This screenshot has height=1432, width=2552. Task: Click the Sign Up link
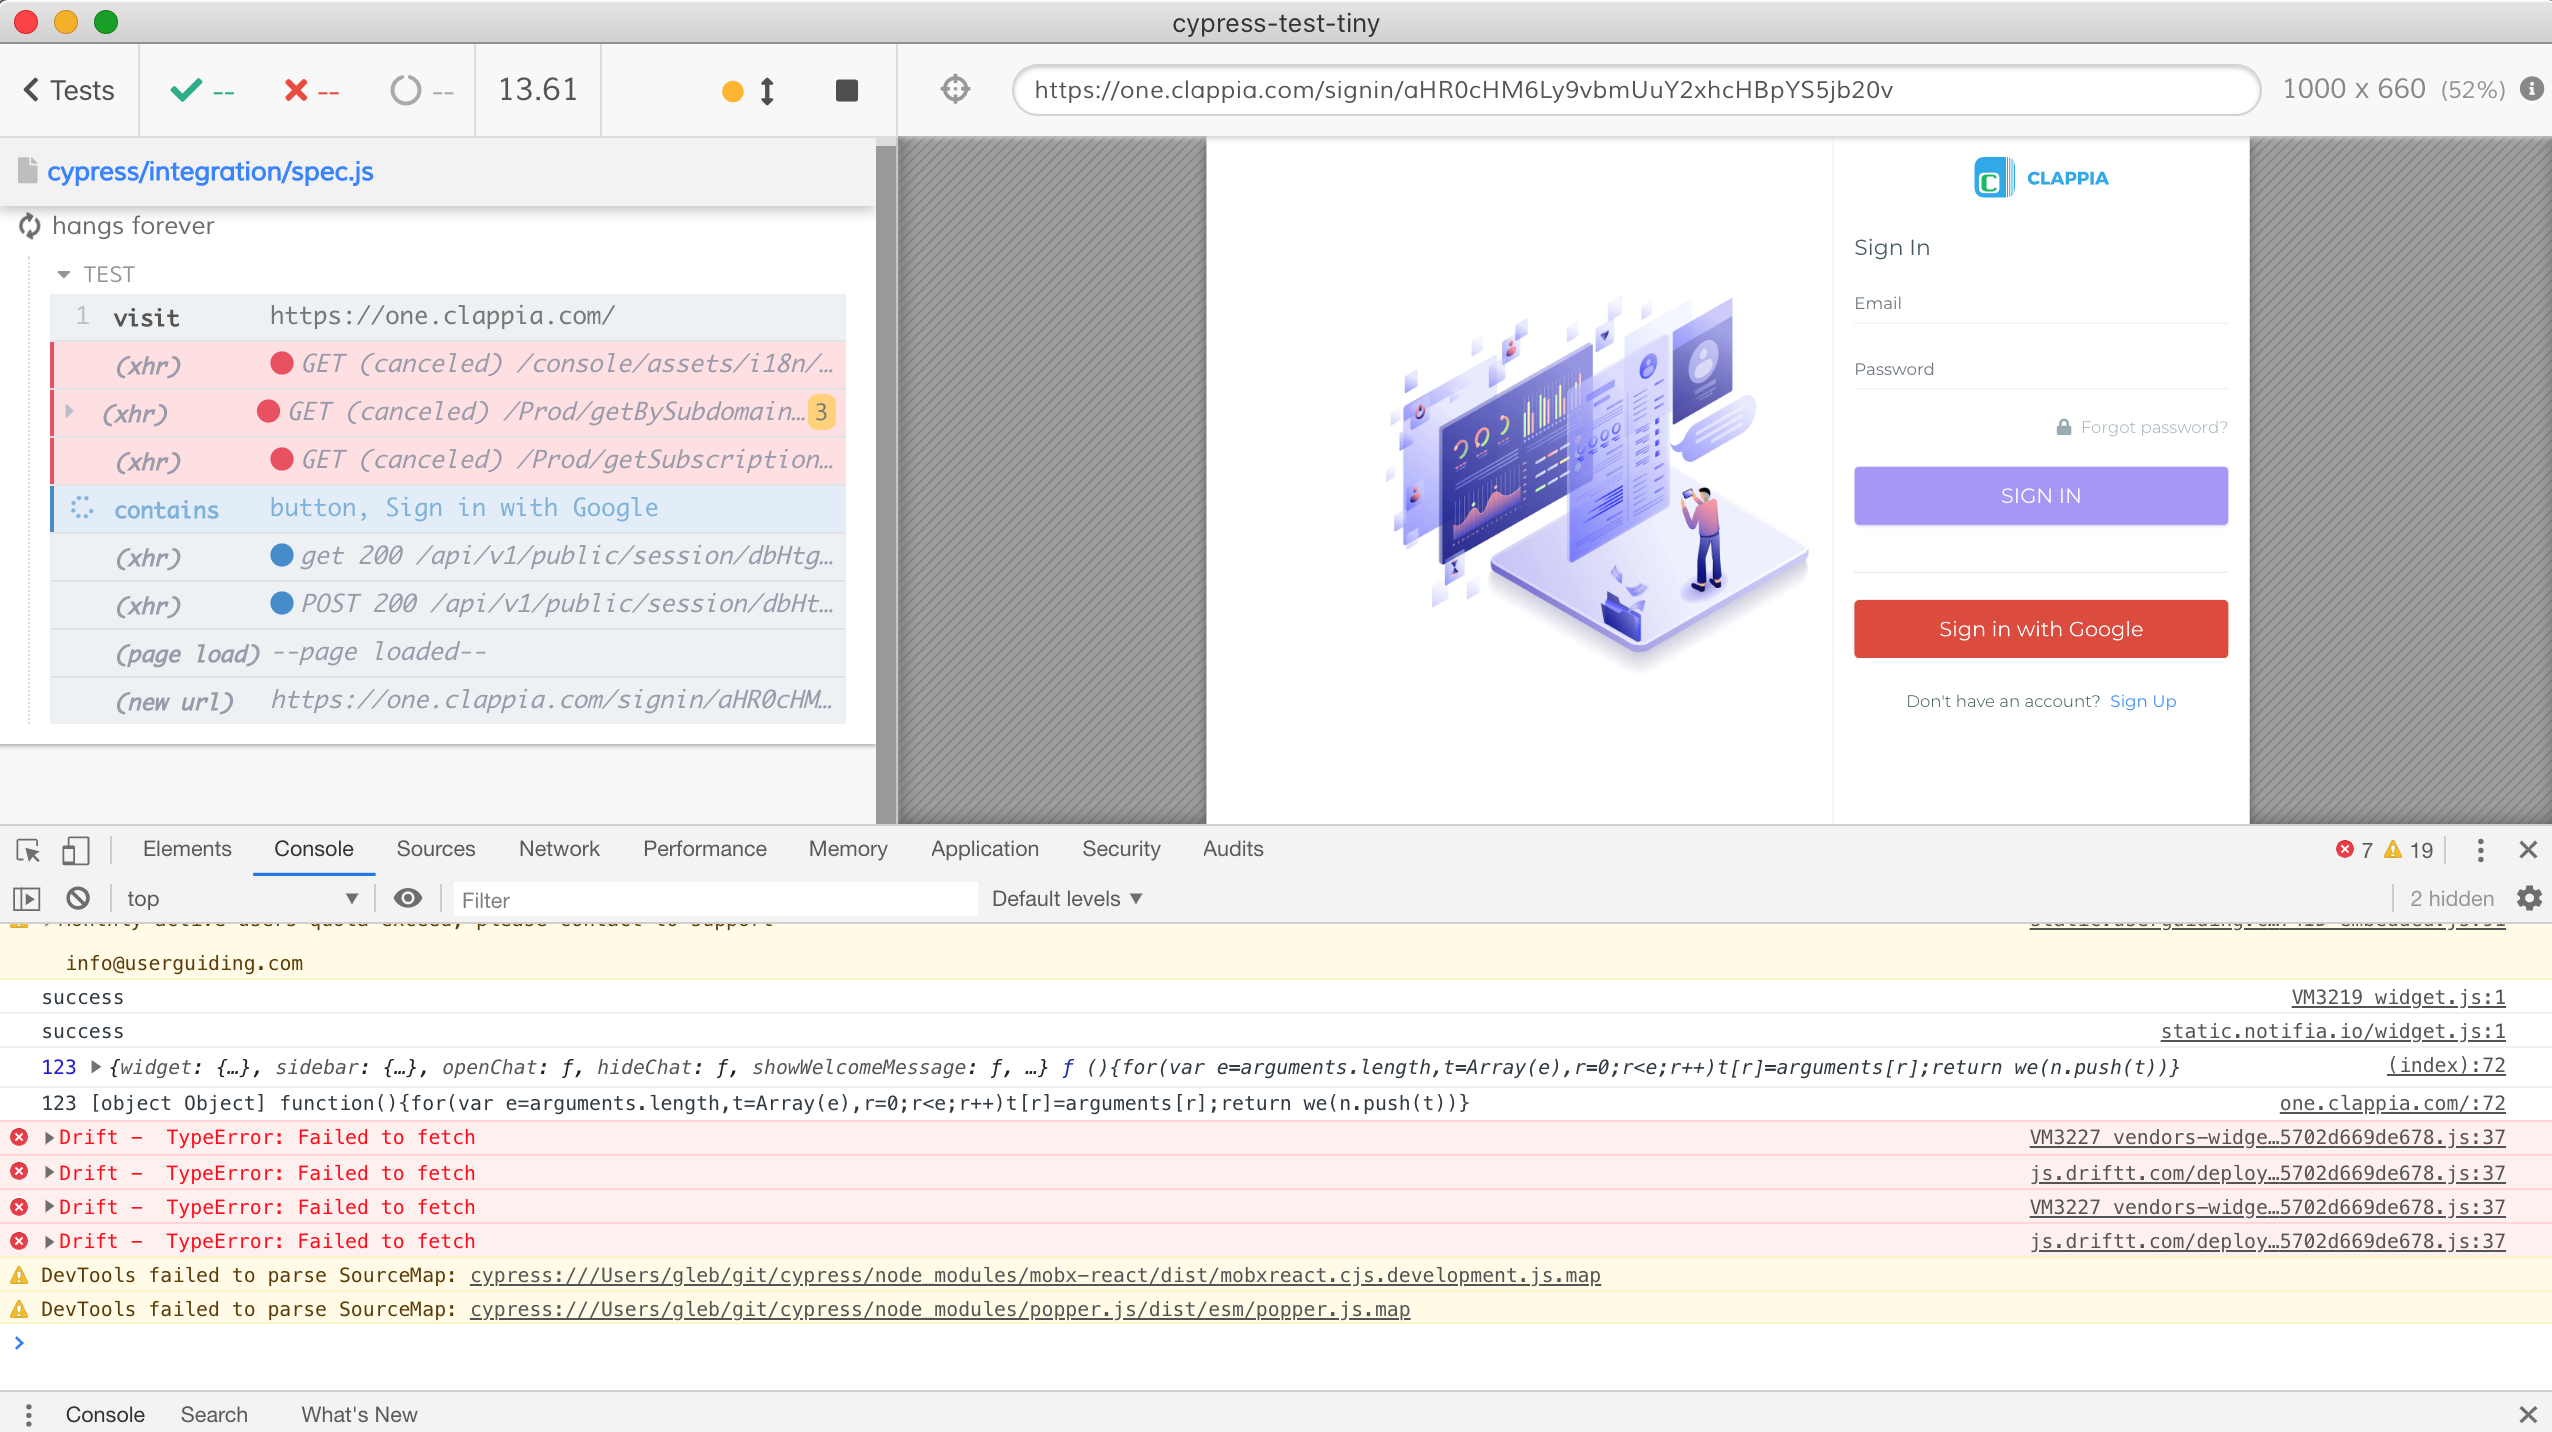(2142, 700)
